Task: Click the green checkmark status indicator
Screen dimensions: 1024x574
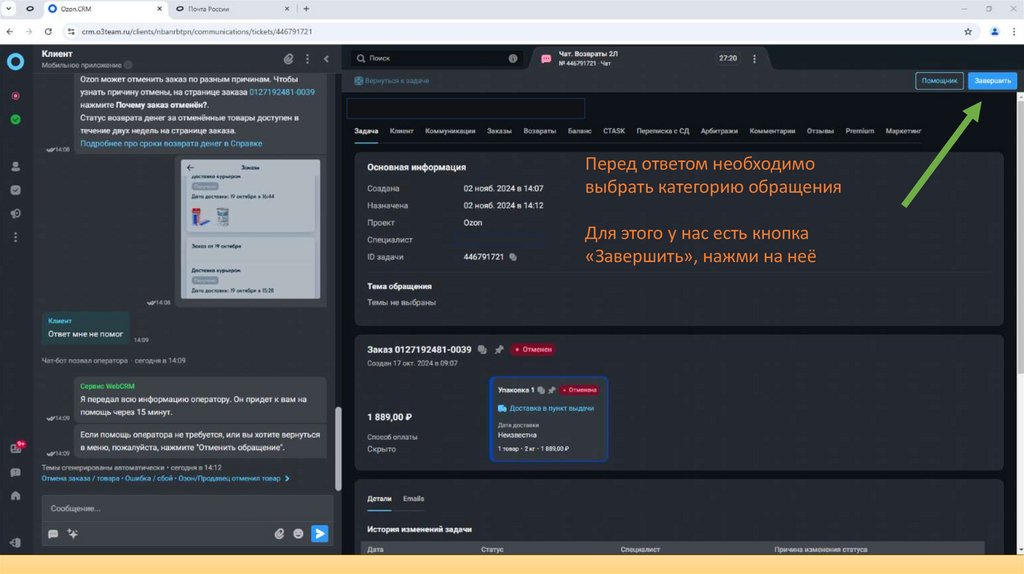Action: click(x=15, y=119)
